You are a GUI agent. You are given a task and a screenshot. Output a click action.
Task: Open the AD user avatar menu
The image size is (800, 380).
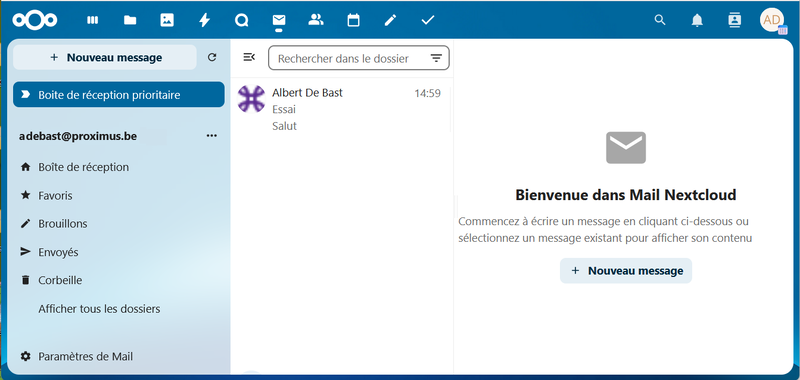tap(772, 20)
